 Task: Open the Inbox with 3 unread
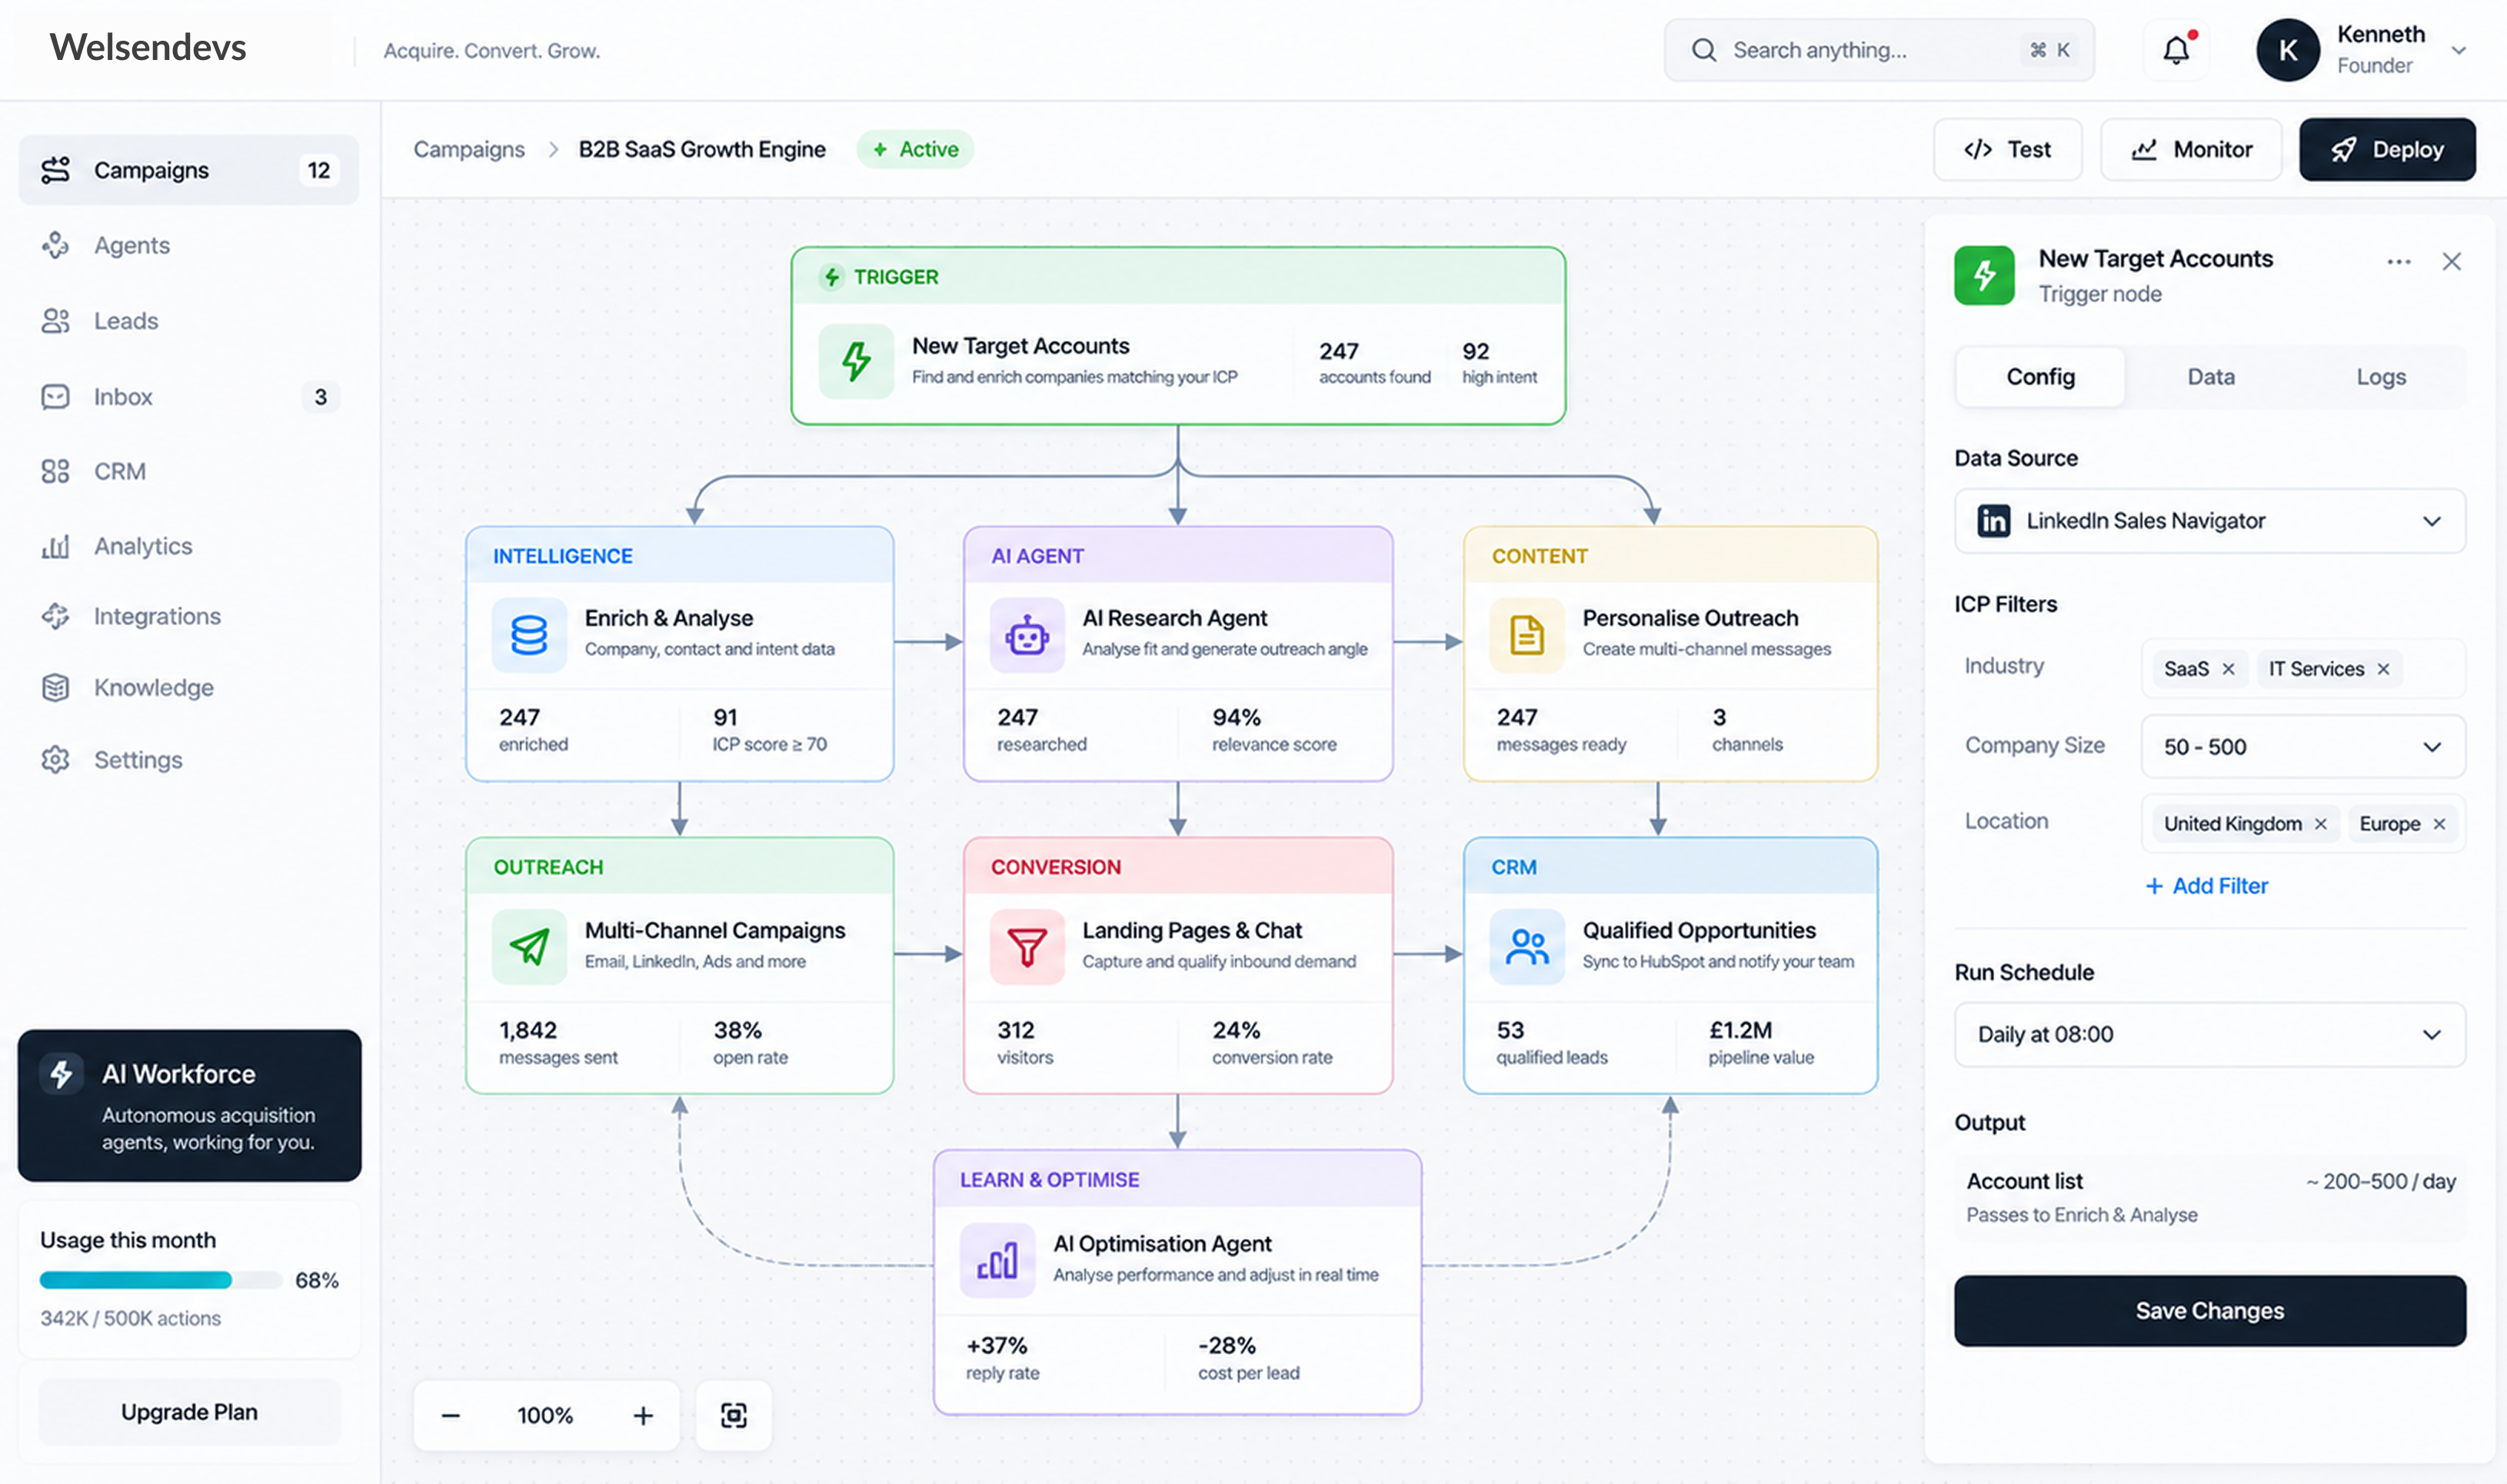tap(189, 397)
